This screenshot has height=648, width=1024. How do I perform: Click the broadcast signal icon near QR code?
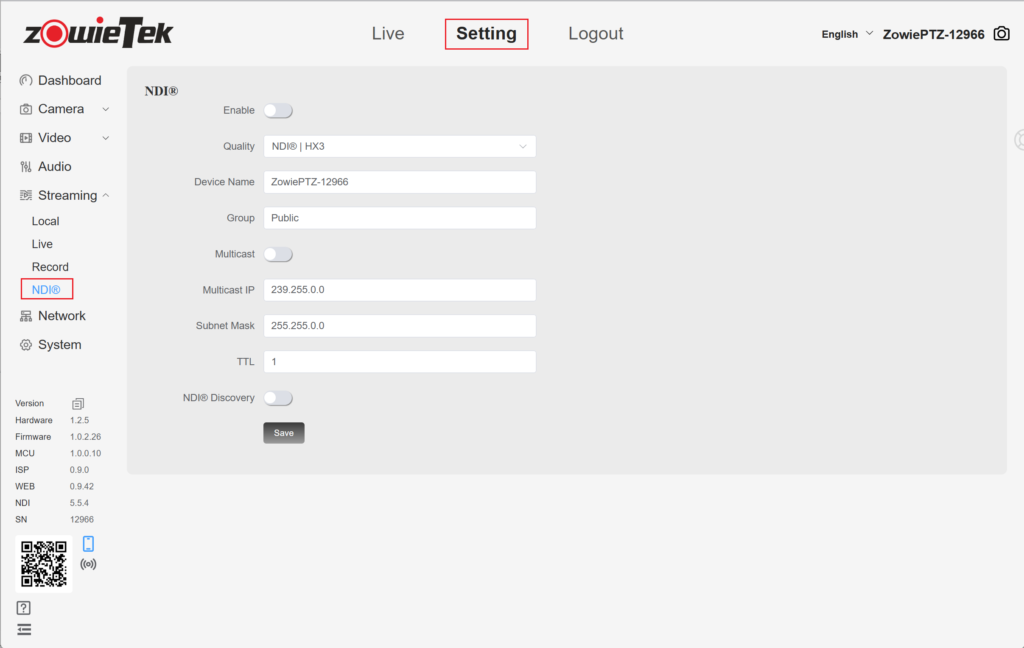tap(88, 565)
